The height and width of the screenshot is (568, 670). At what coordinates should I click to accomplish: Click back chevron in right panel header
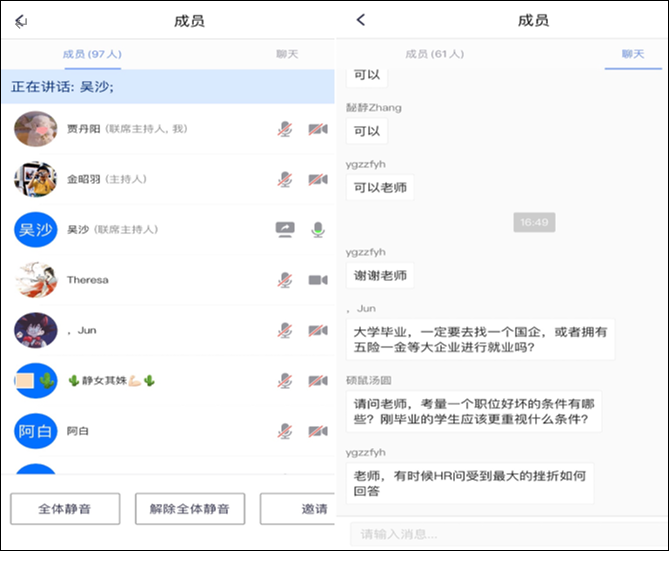pyautogui.click(x=361, y=20)
